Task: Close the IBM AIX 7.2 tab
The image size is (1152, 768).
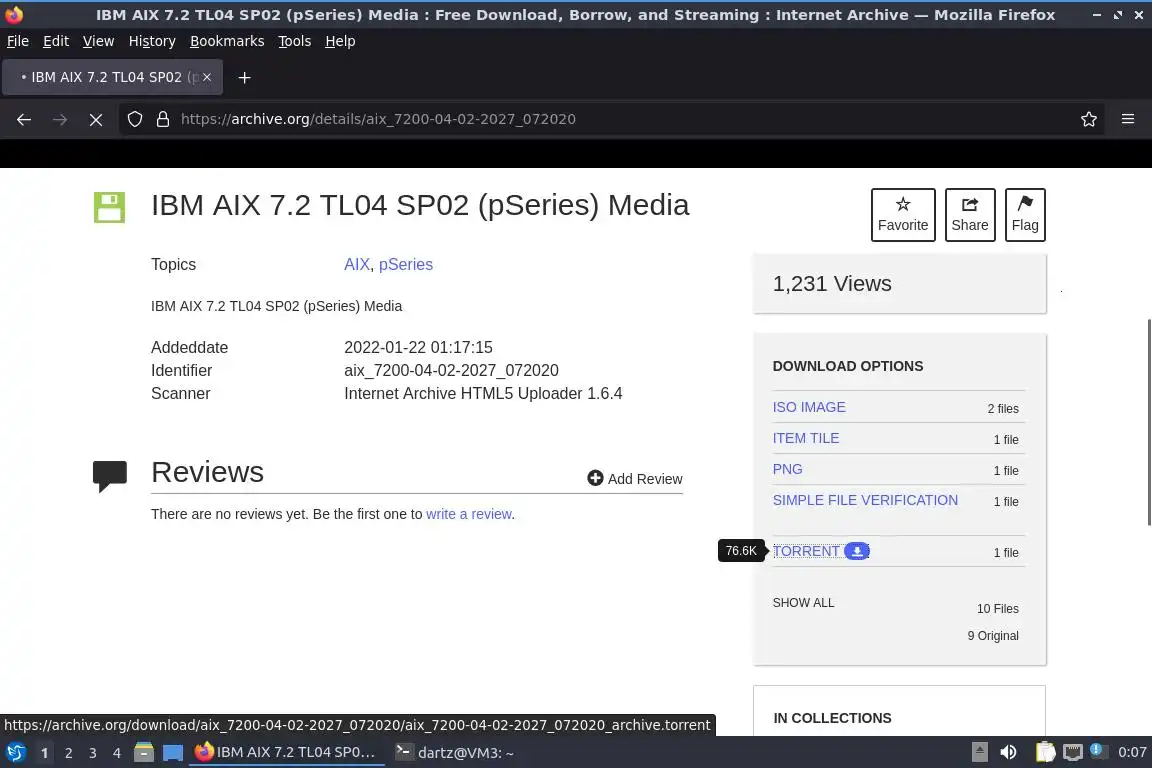Action: click(207, 77)
